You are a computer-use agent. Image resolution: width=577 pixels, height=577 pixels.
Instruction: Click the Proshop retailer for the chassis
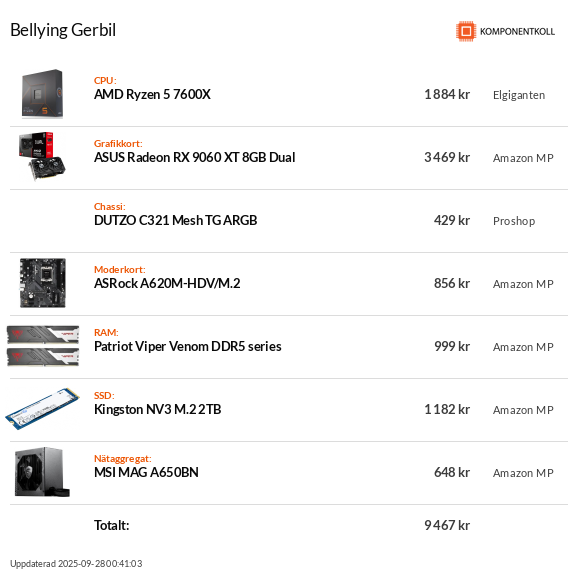click(x=514, y=221)
